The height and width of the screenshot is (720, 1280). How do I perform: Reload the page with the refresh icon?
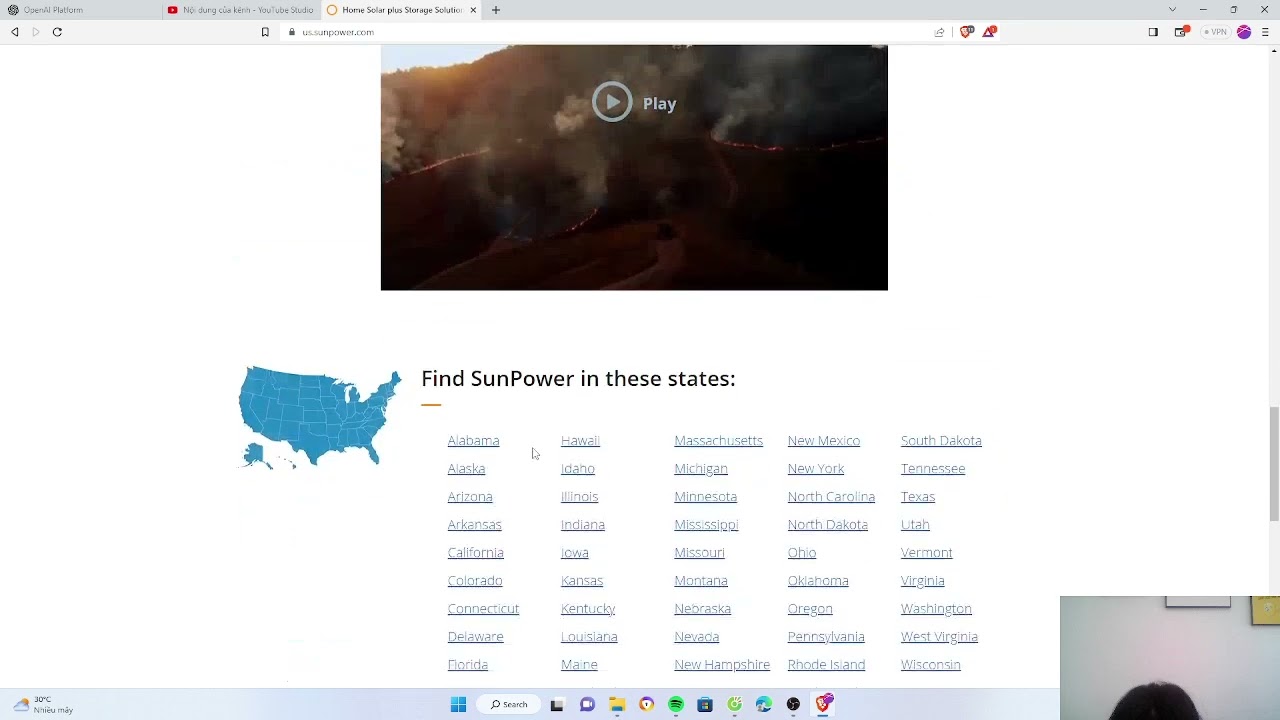[x=57, y=32]
